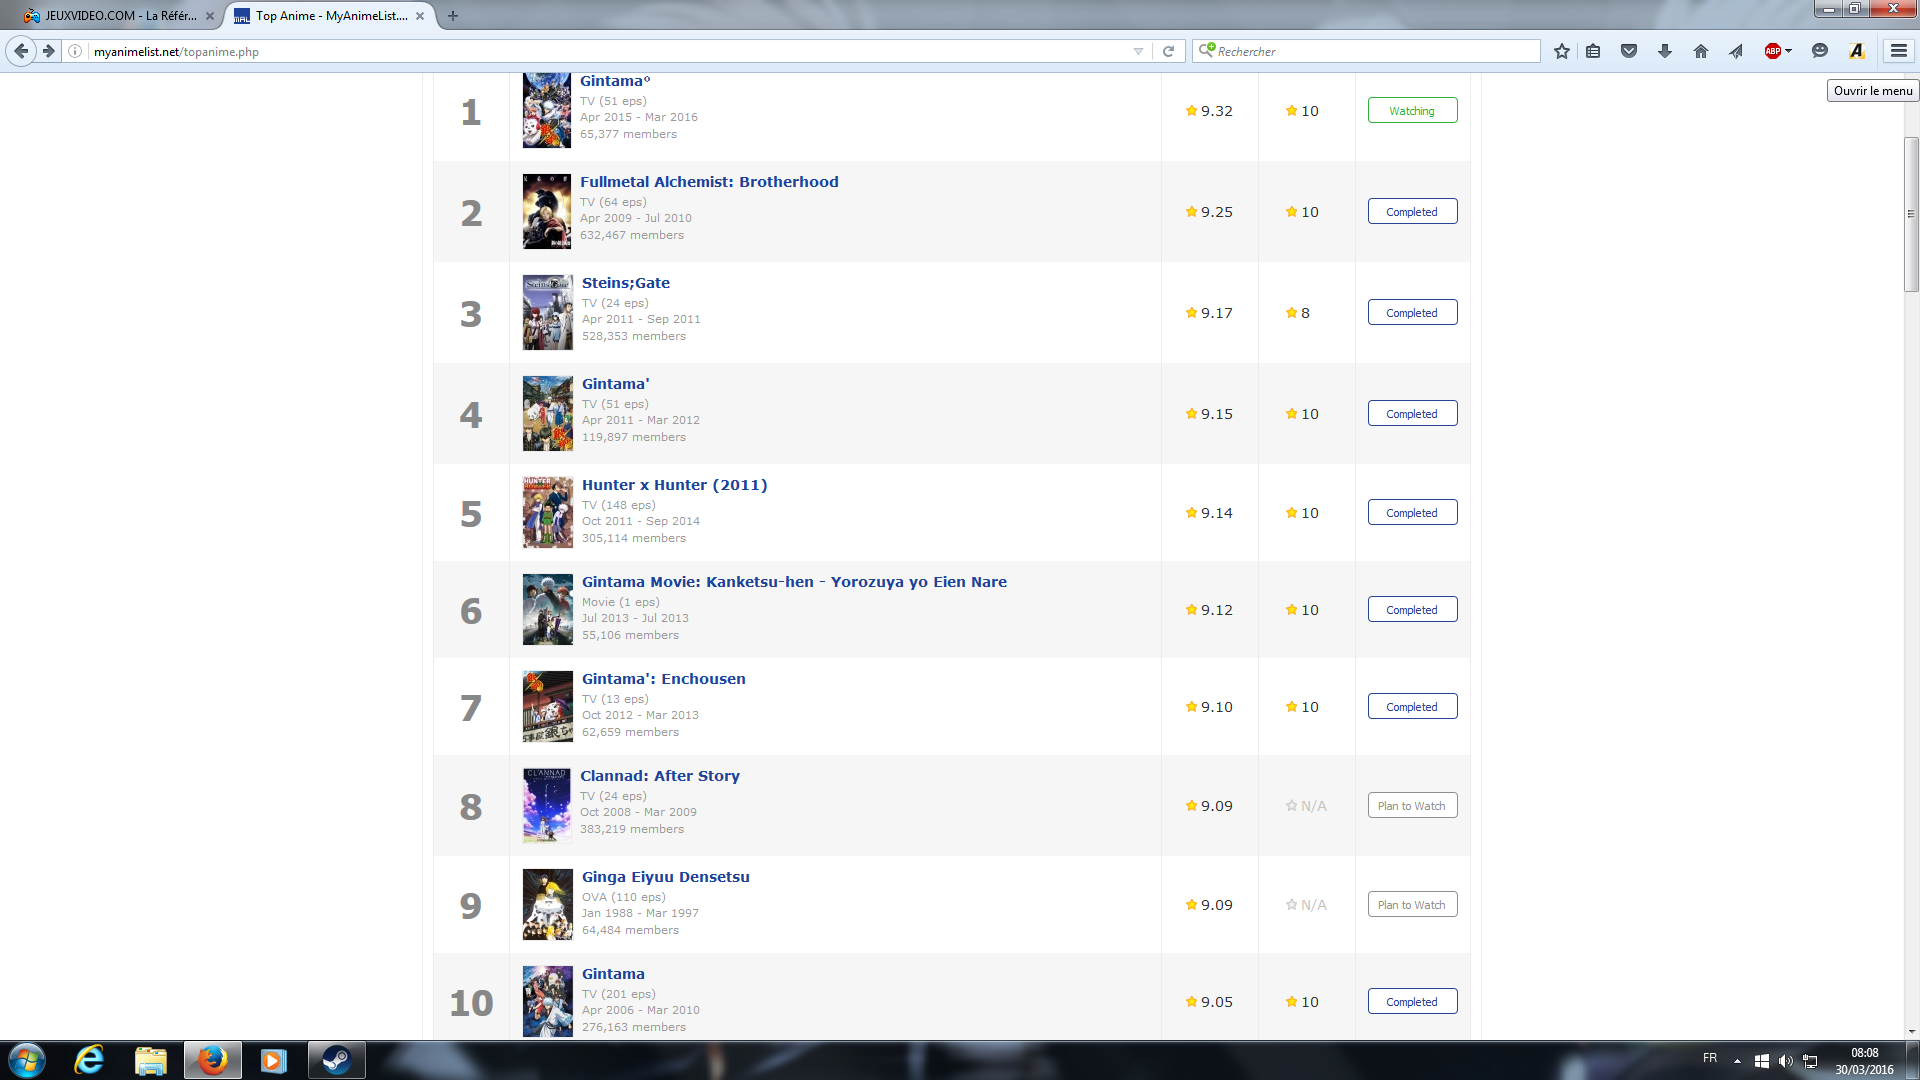Go back to the previous page
The width and height of the screenshot is (1920, 1080).
point(21,51)
